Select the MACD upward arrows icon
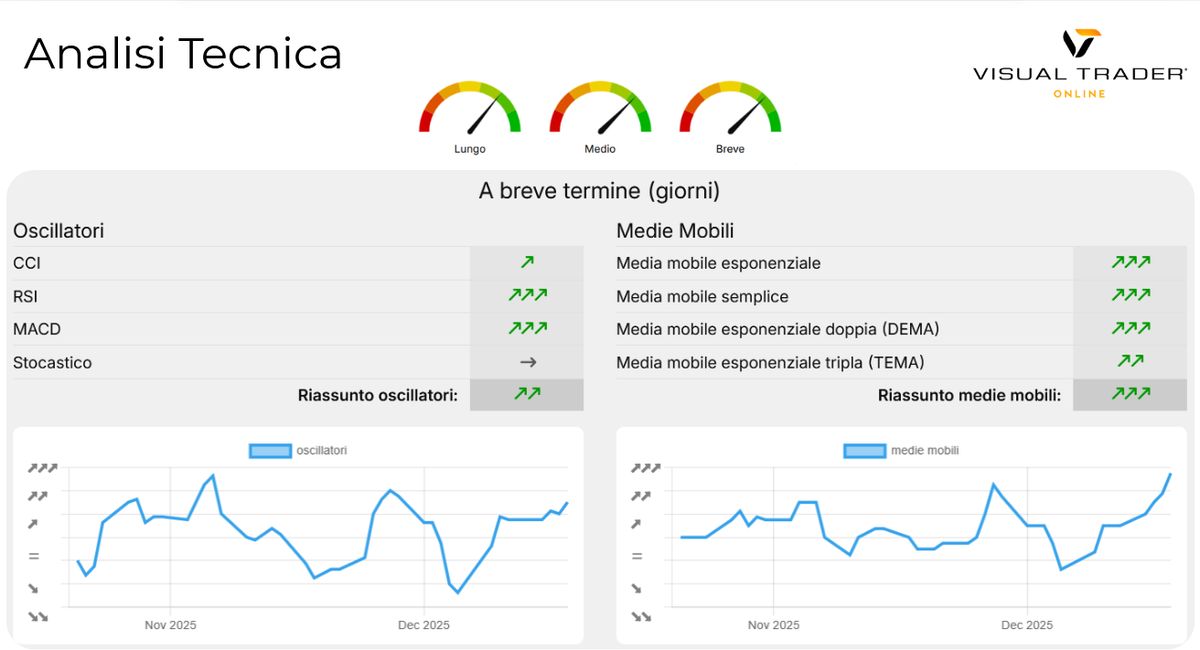 point(527,328)
